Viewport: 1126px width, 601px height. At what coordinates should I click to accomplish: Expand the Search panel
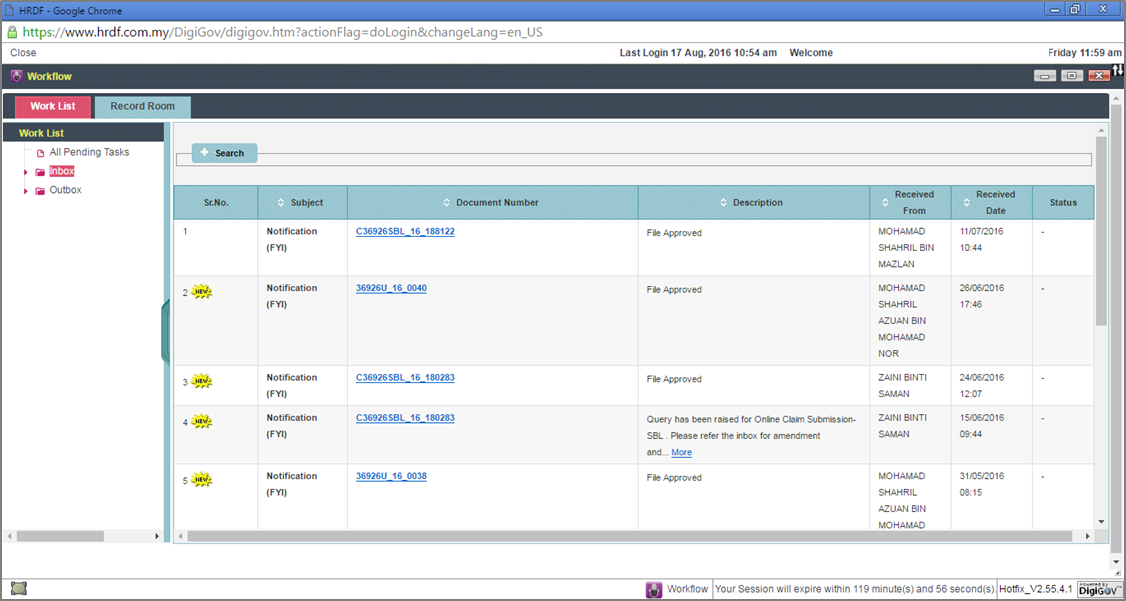click(x=224, y=153)
